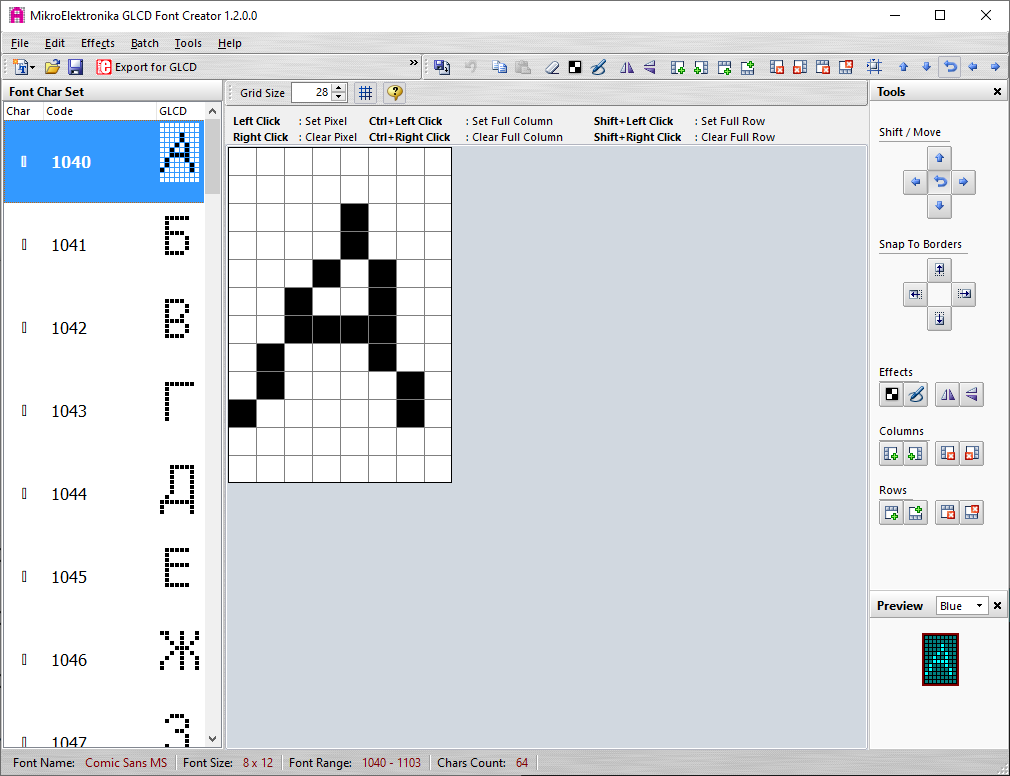Close the Preview panel
The width and height of the screenshot is (1010, 776).
coord(997,605)
